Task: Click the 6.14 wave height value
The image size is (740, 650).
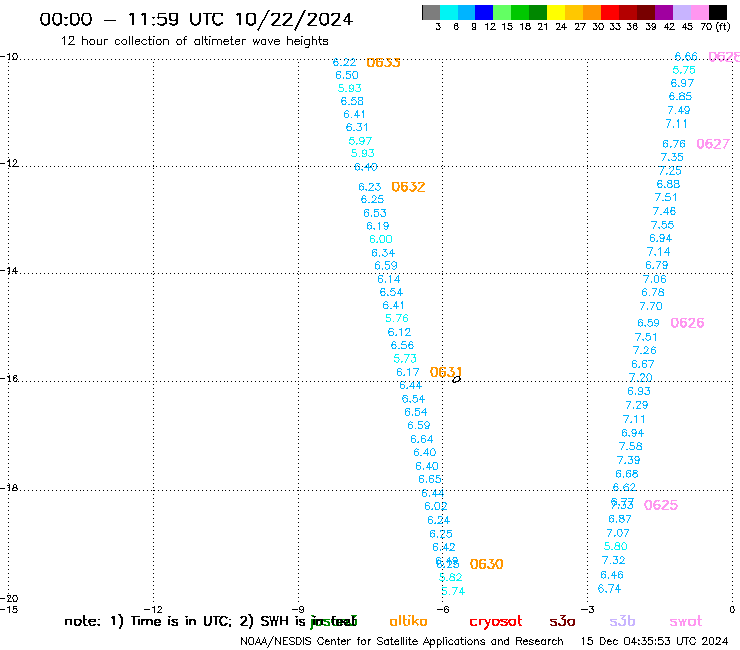Action: point(388,279)
